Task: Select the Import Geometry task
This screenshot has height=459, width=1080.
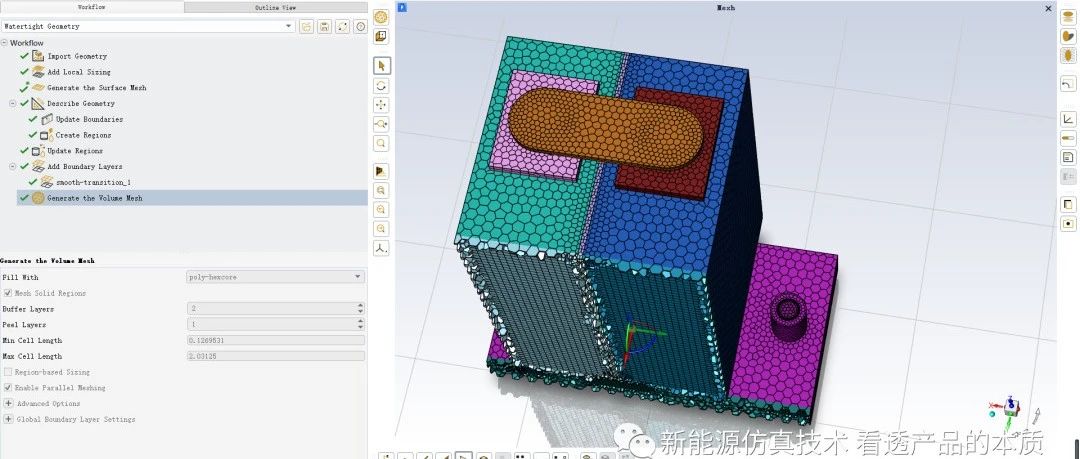Action: coord(77,56)
